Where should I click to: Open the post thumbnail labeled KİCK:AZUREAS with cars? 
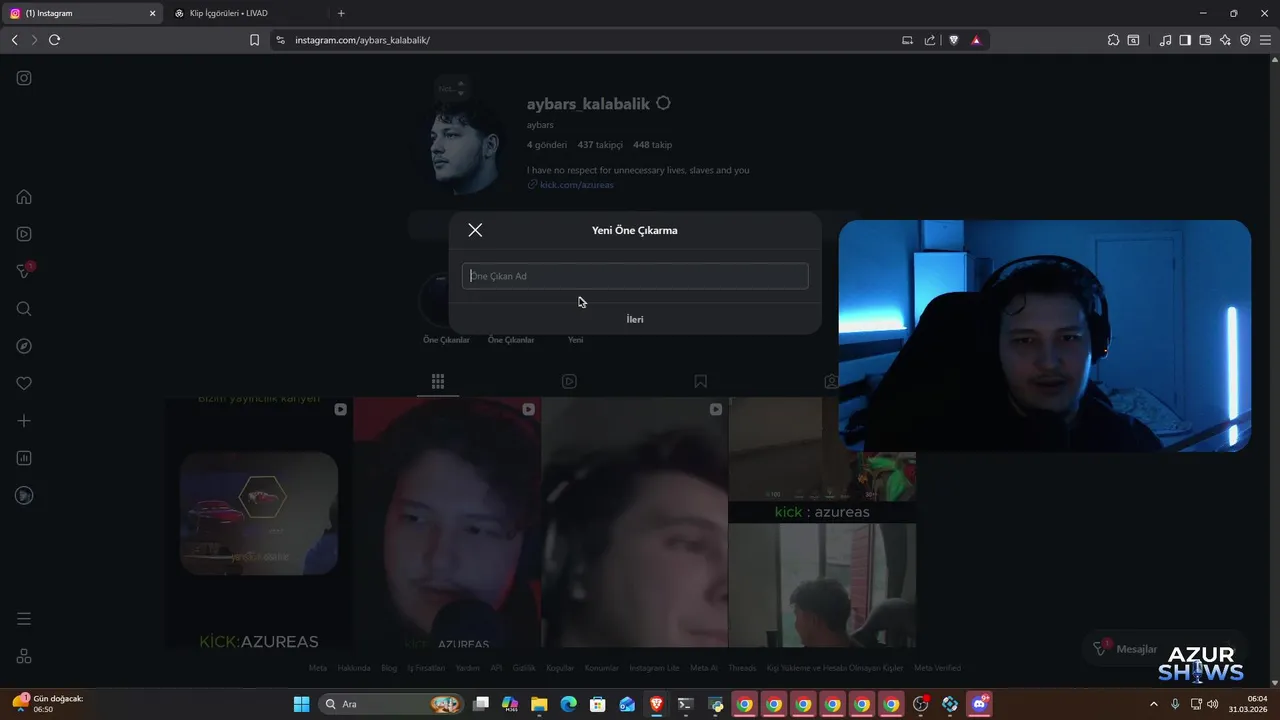pos(259,523)
